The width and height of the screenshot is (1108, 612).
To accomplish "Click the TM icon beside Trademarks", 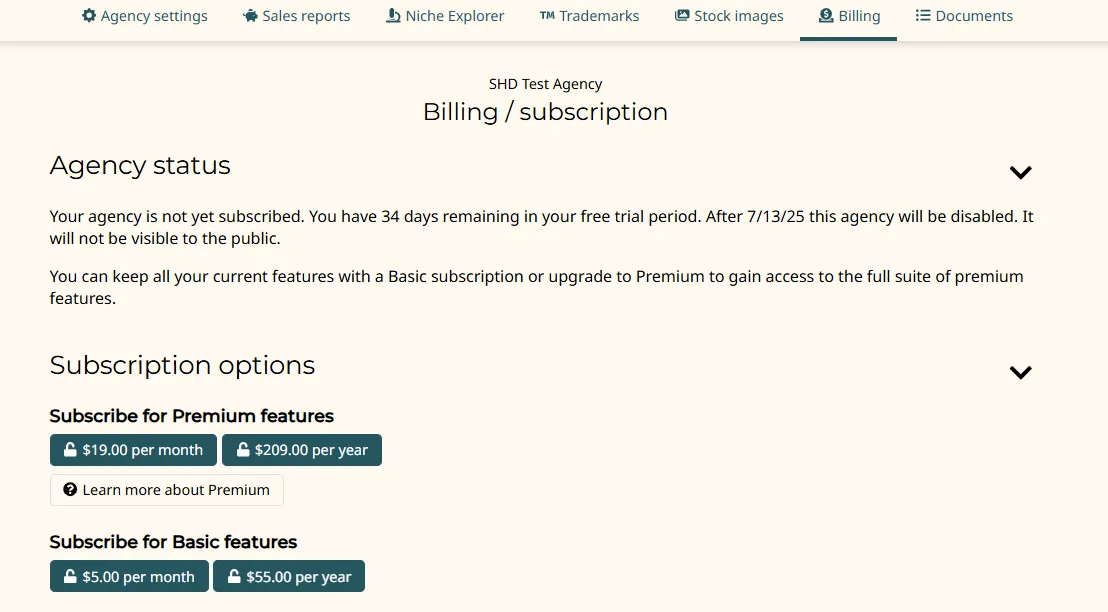I will [x=547, y=16].
